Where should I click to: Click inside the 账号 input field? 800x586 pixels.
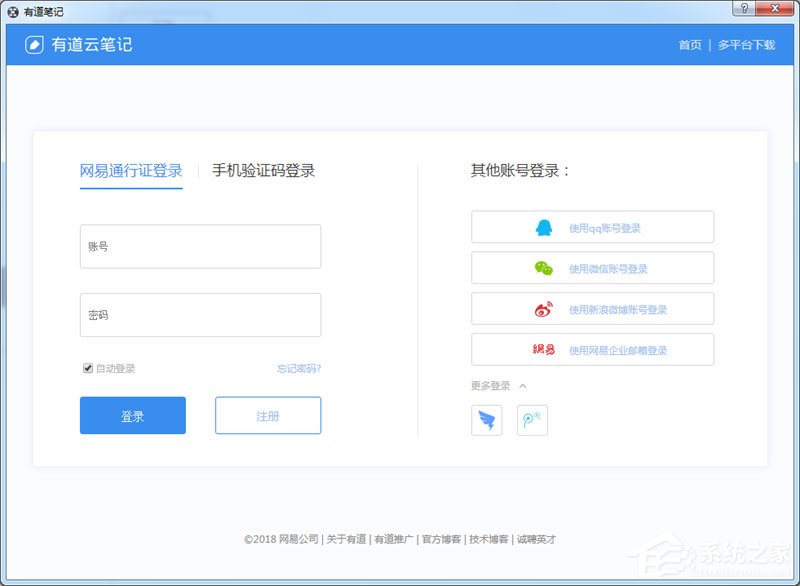point(200,246)
